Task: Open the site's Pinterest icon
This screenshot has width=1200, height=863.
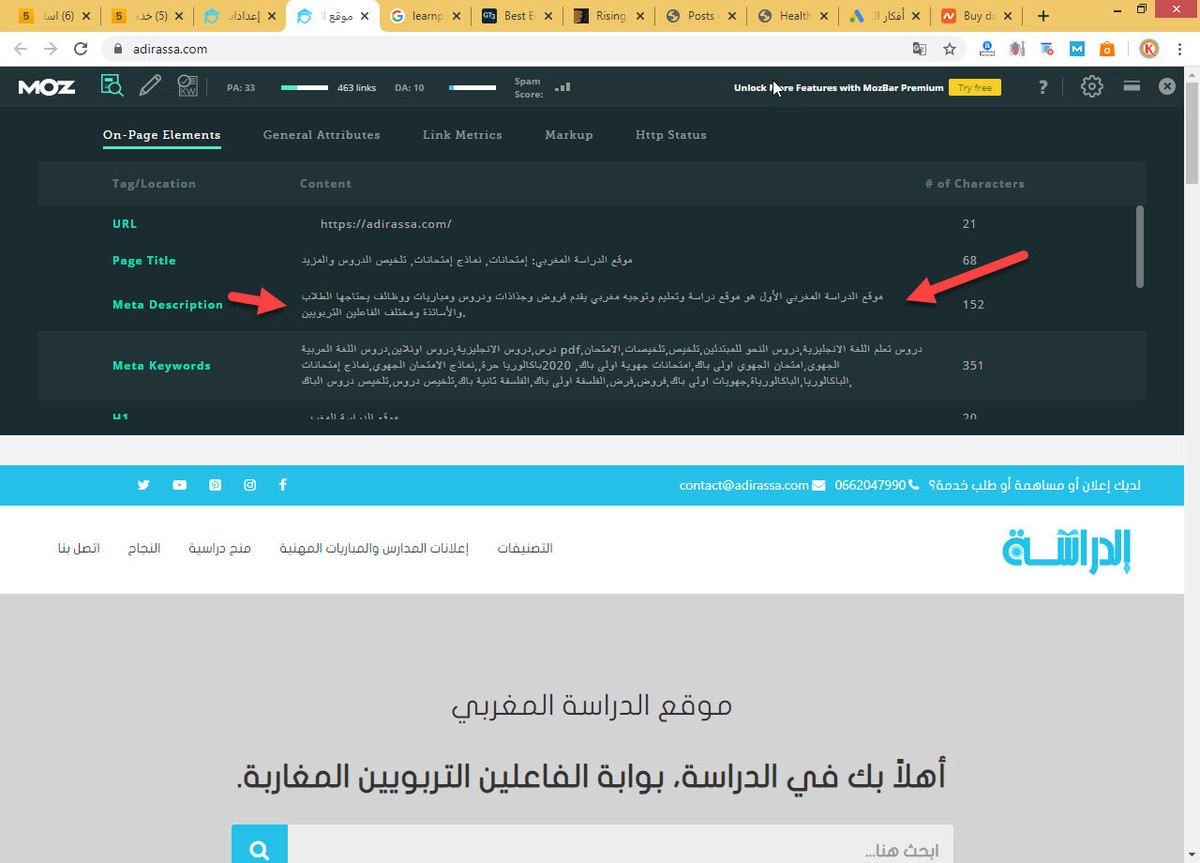Action: (x=215, y=485)
